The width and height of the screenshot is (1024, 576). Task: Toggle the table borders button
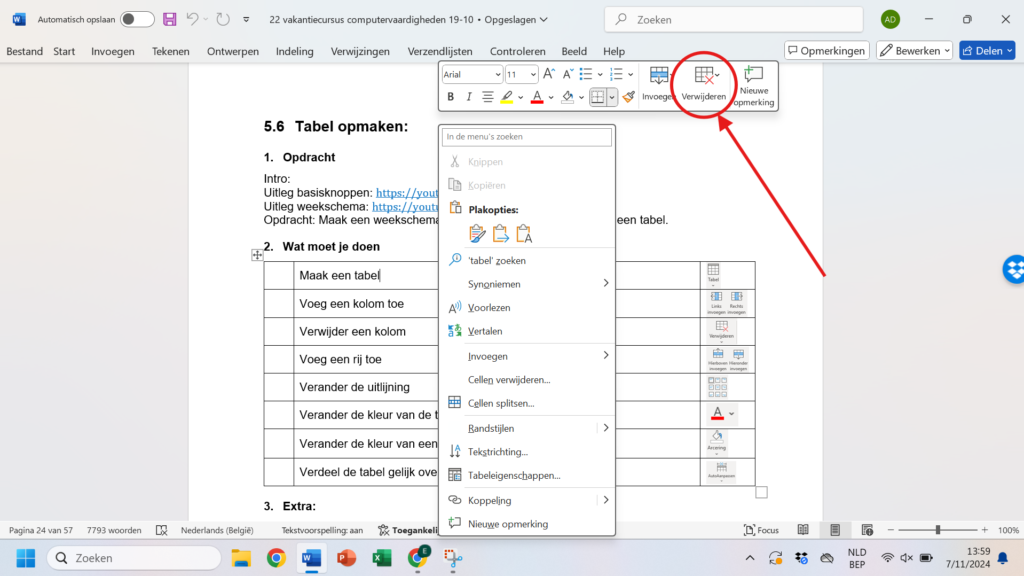[597, 97]
